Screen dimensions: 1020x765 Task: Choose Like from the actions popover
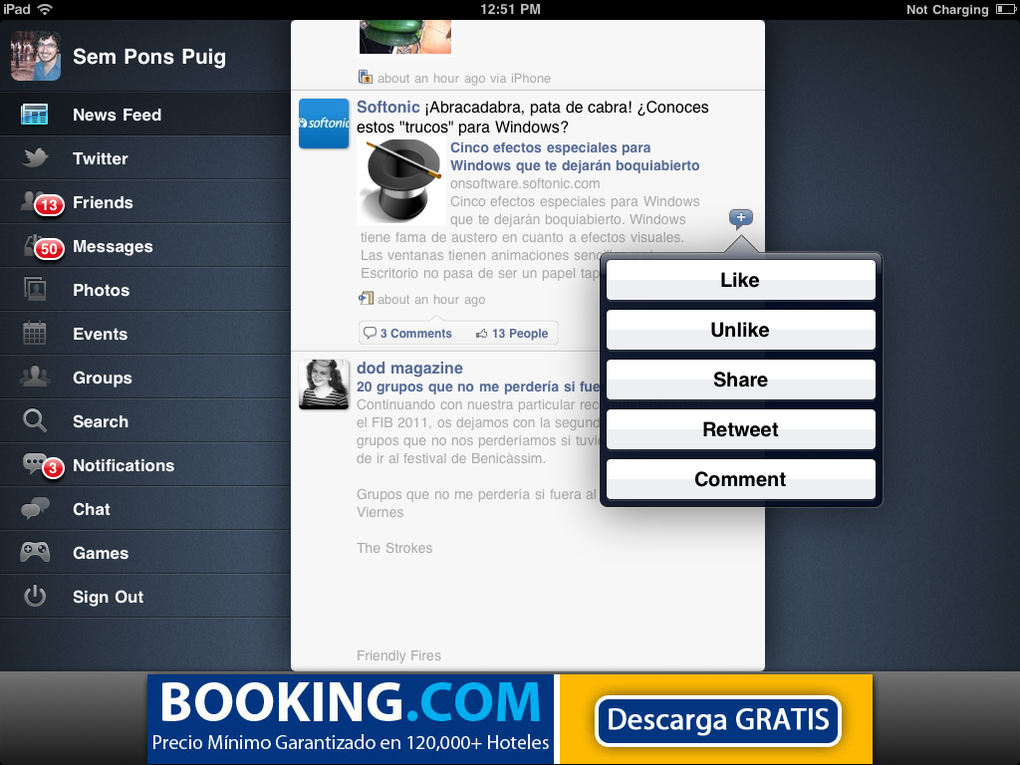740,280
